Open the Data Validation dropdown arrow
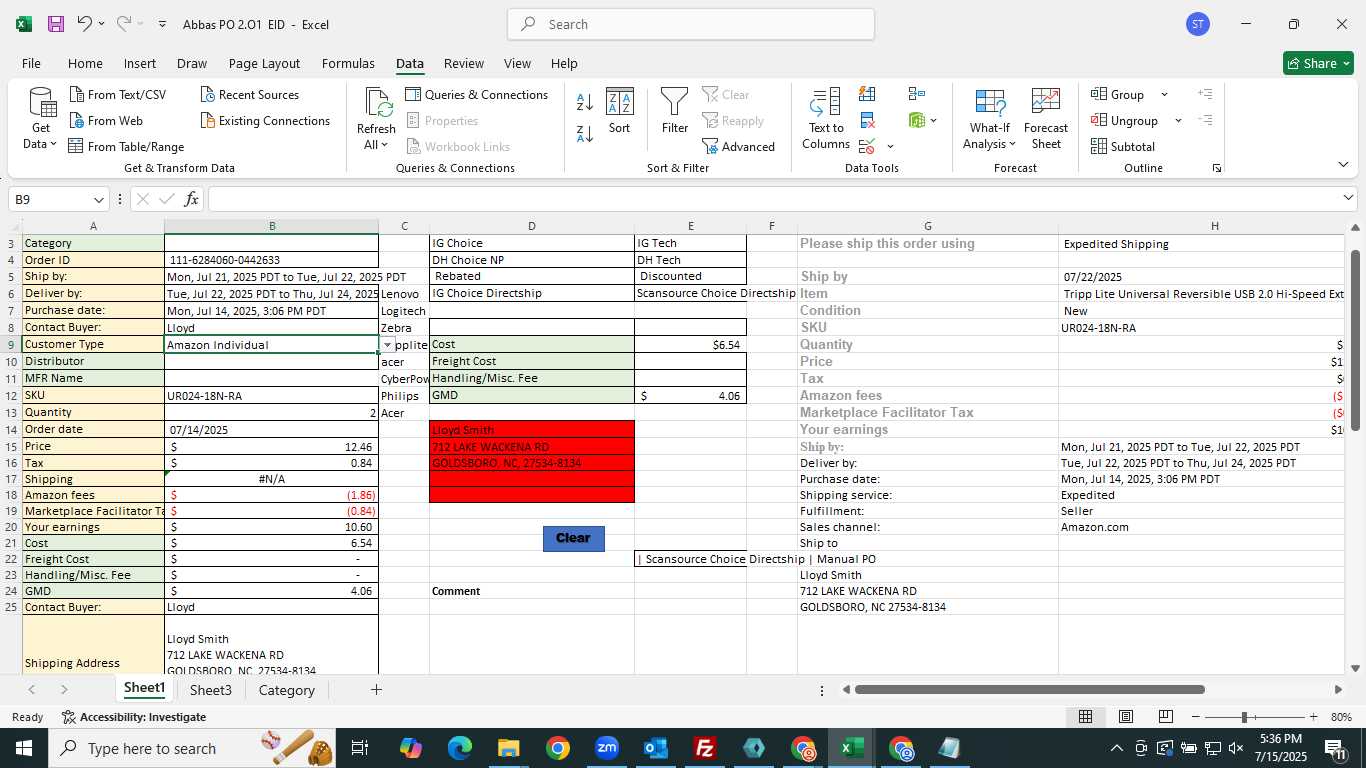 [x=890, y=147]
